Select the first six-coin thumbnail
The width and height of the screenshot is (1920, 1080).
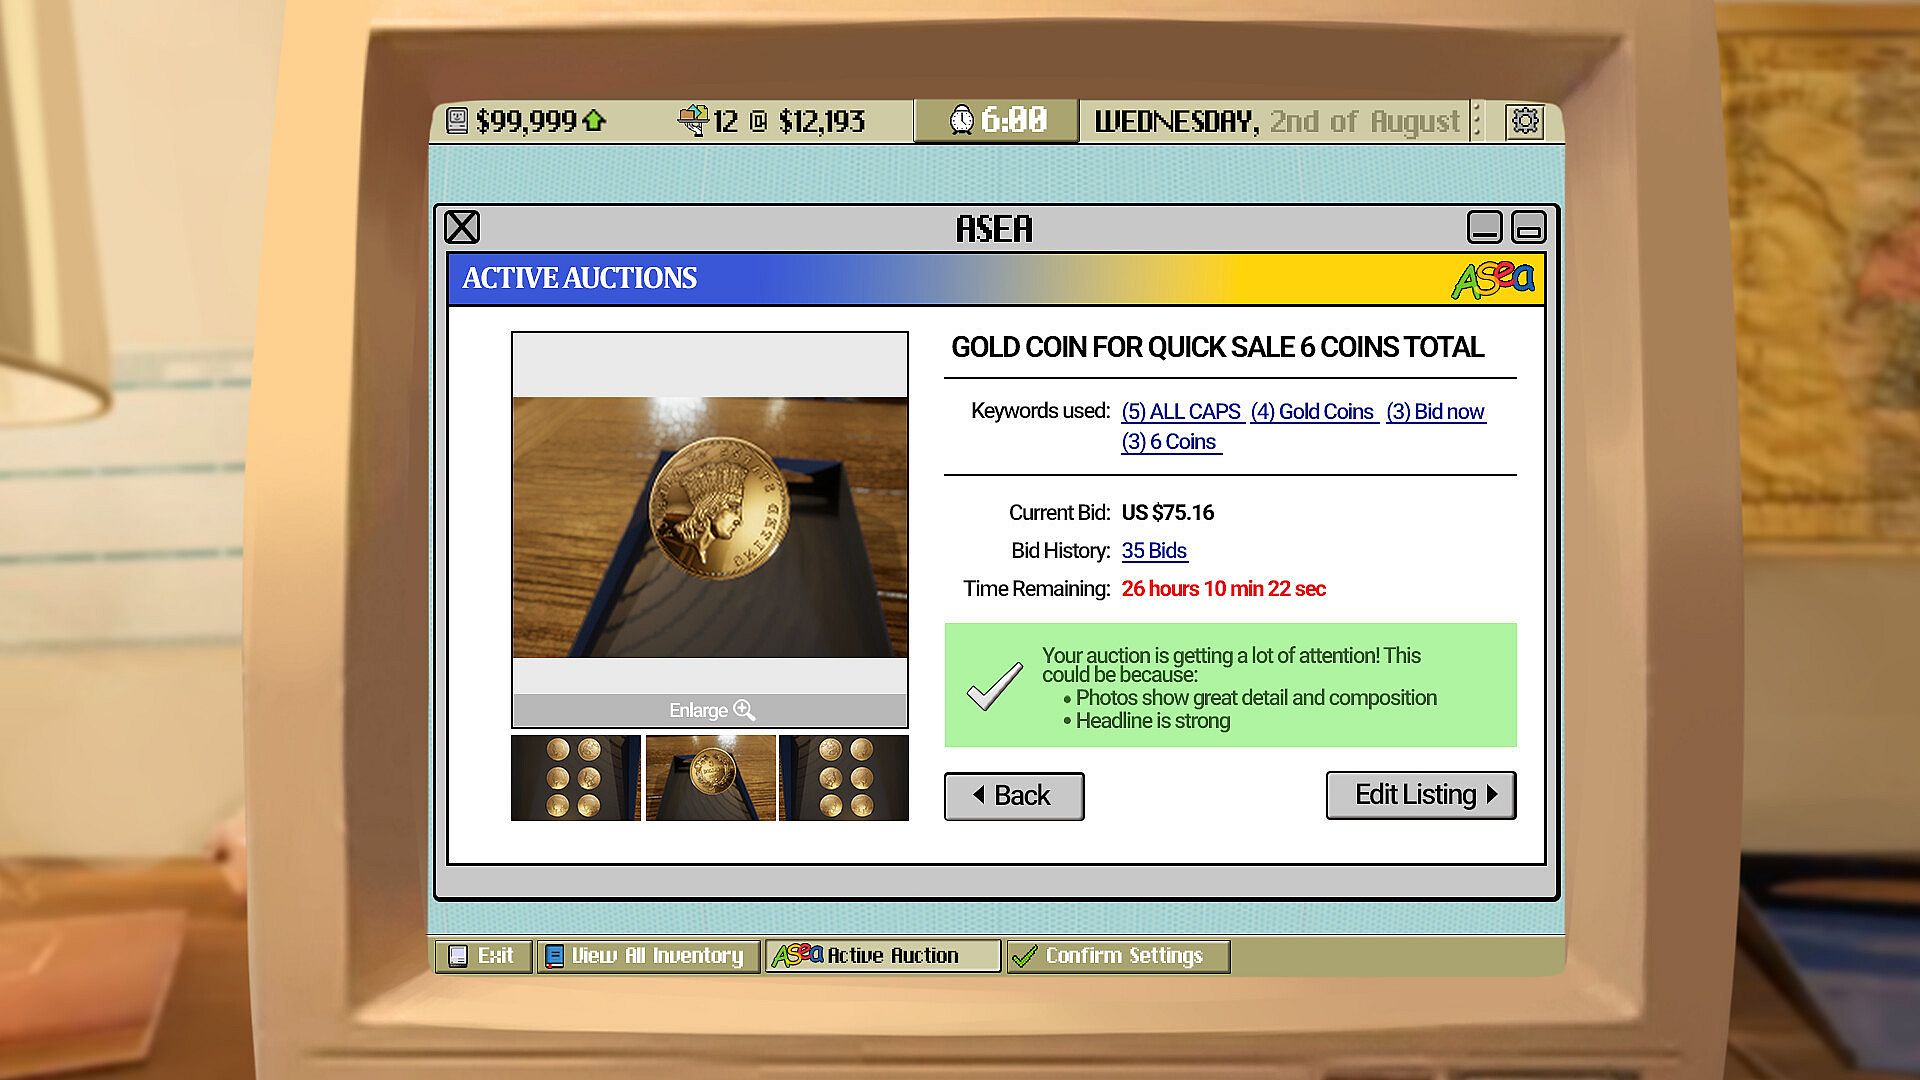coord(575,778)
